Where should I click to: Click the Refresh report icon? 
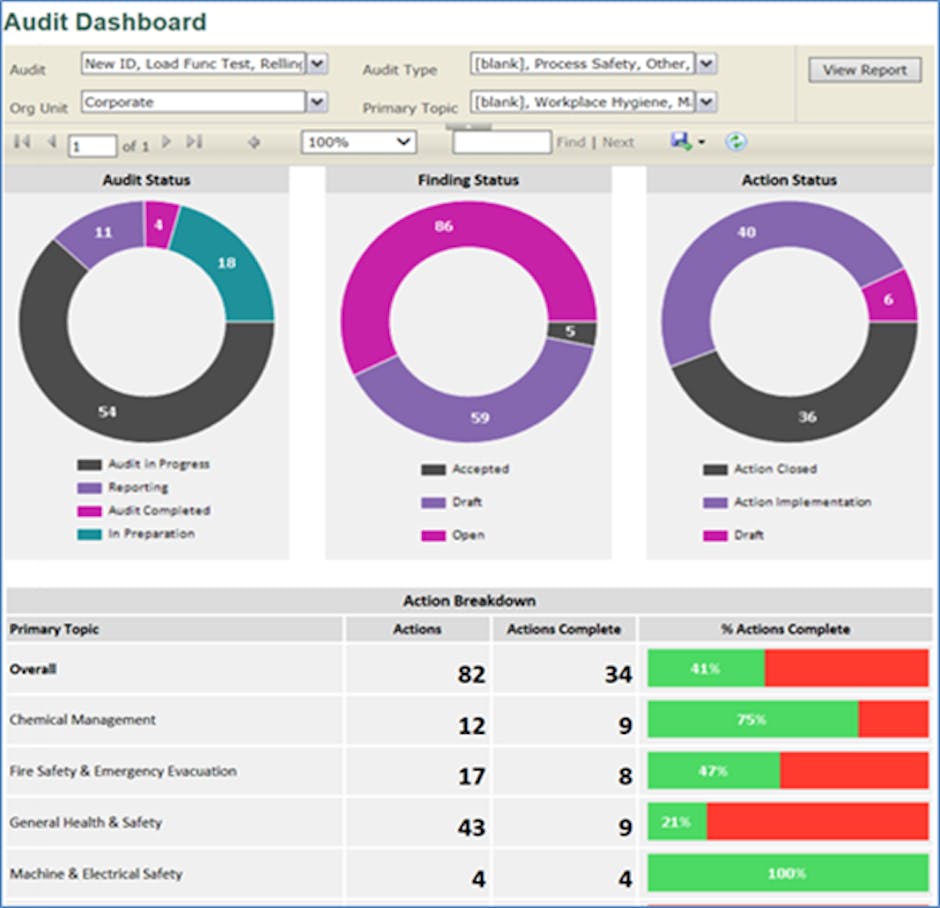pos(736,141)
